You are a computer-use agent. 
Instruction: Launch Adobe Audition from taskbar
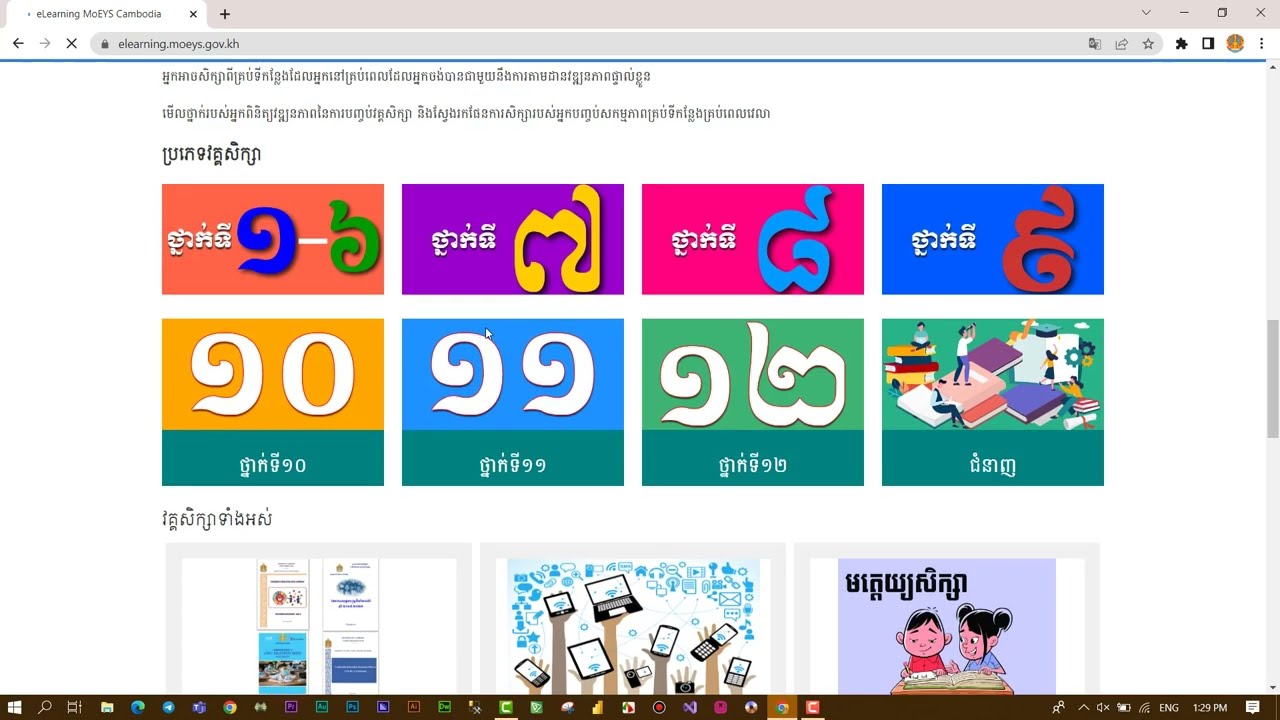click(322, 707)
